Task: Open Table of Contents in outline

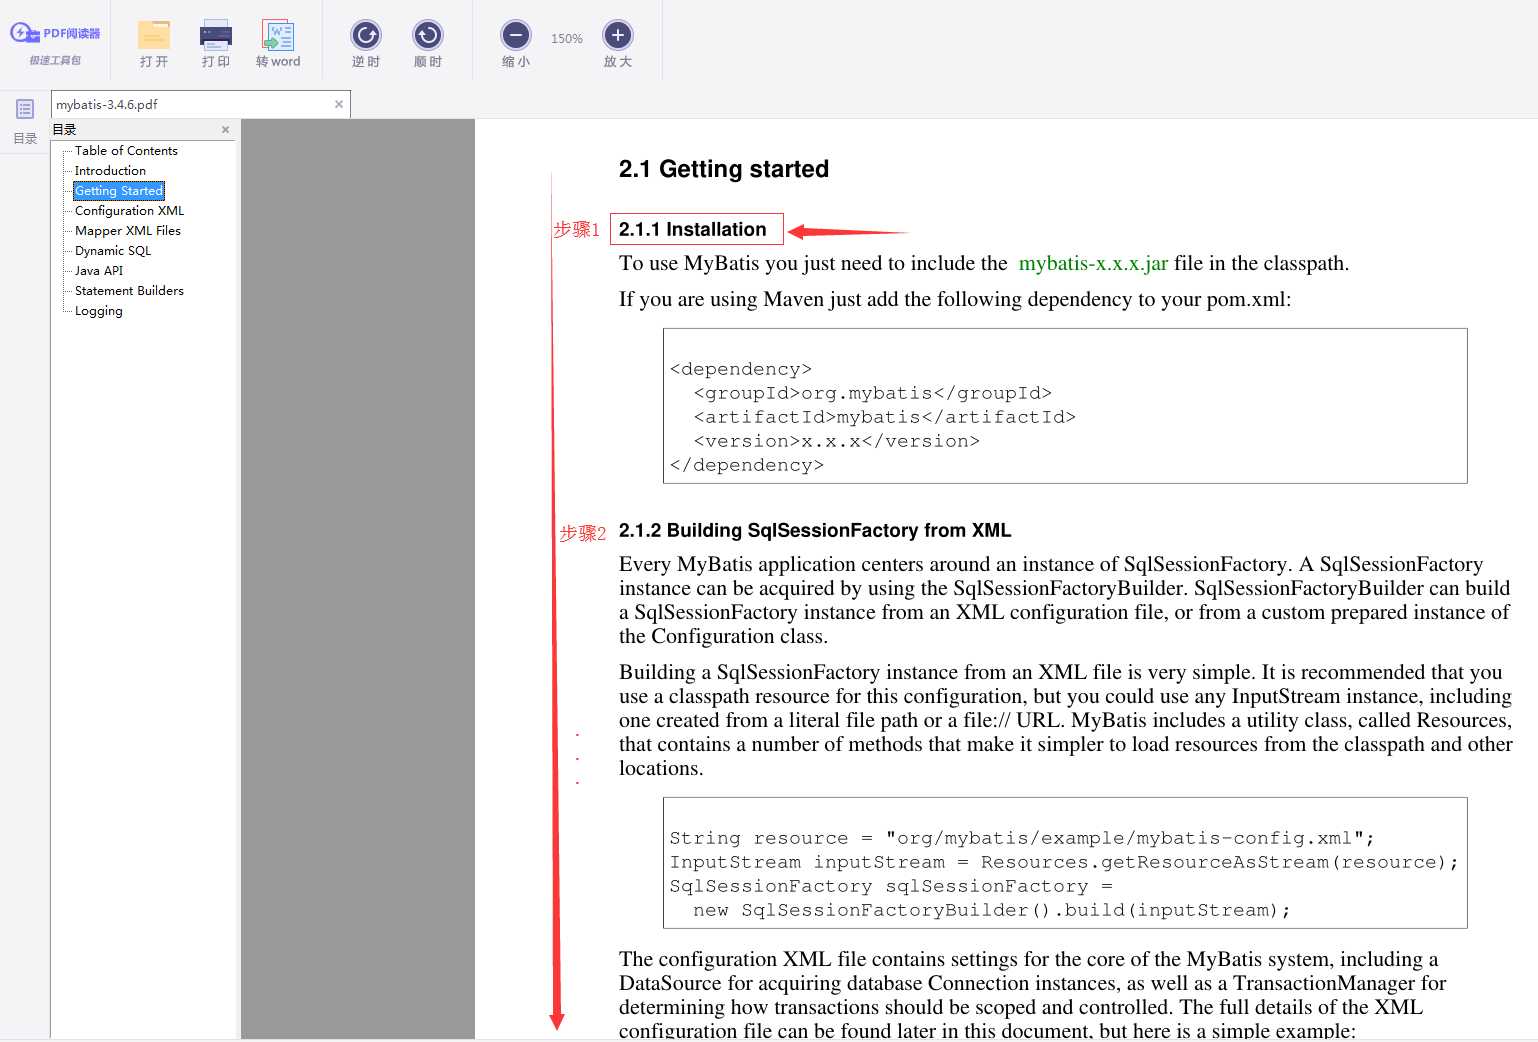Action: click(x=126, y=150)
